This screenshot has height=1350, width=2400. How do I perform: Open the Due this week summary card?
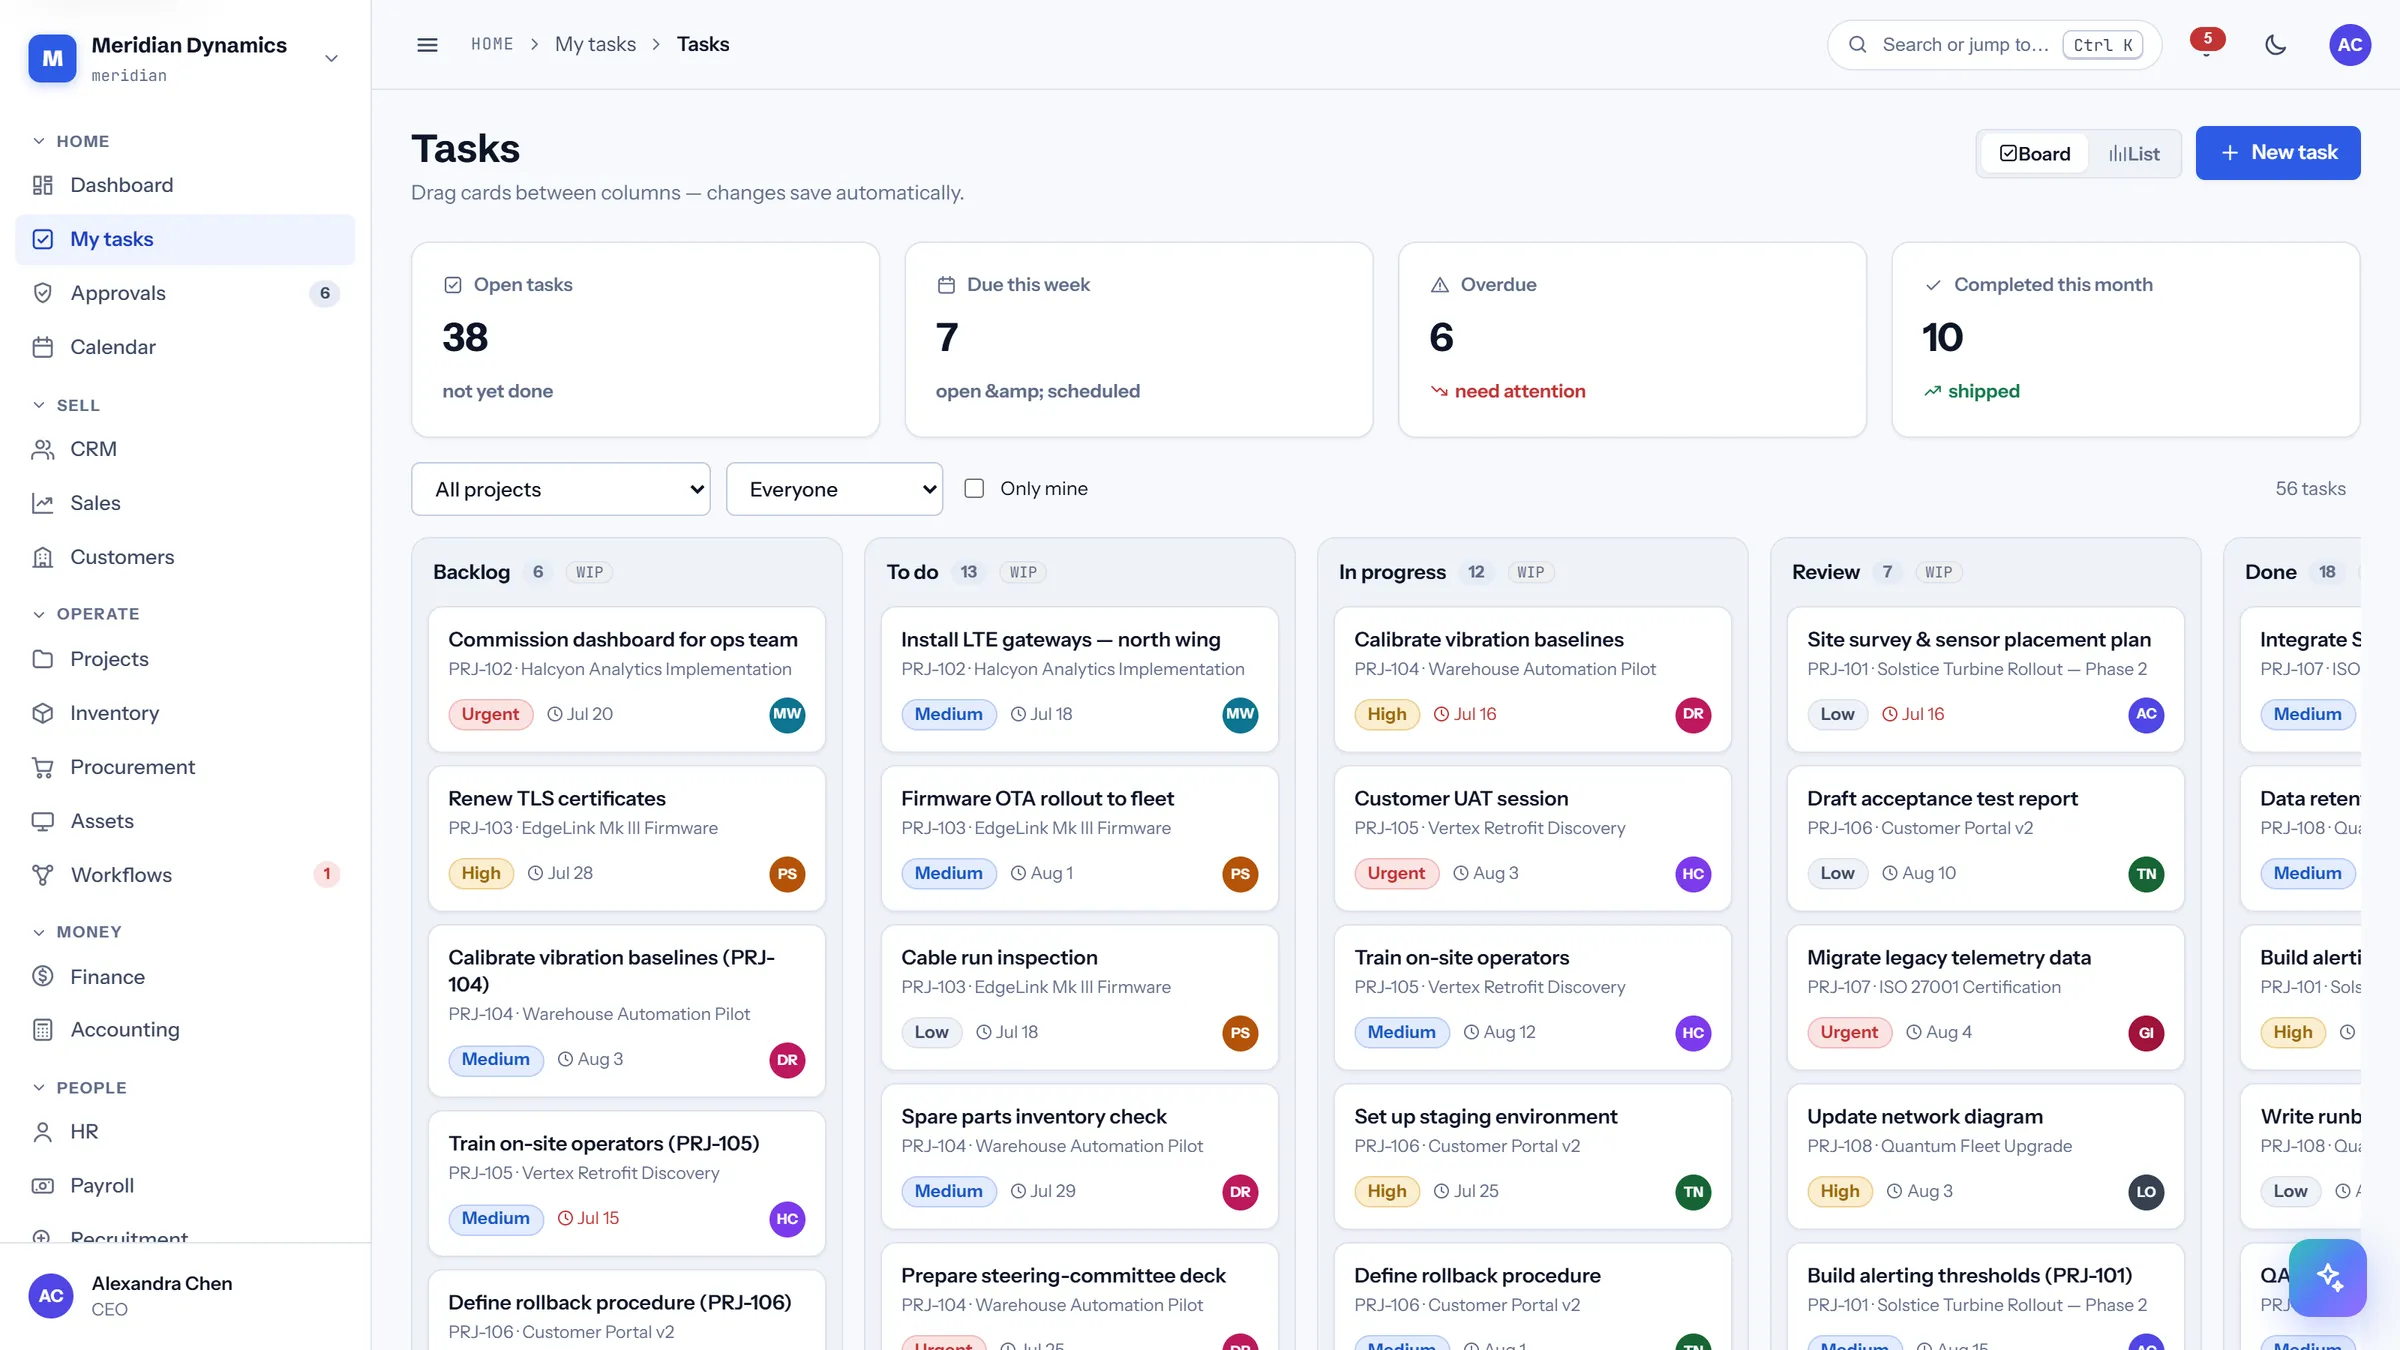coord(1138,339)
